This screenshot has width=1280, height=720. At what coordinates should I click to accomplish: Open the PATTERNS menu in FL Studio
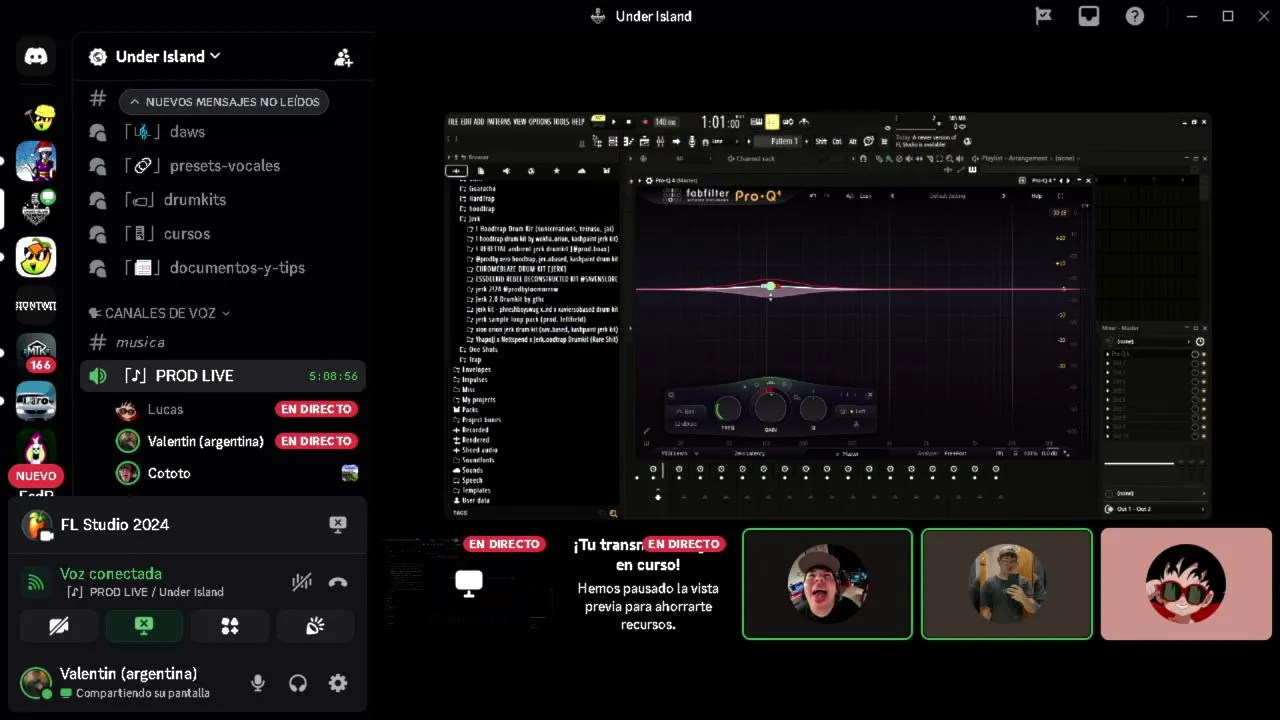click(x=499, y=121)
